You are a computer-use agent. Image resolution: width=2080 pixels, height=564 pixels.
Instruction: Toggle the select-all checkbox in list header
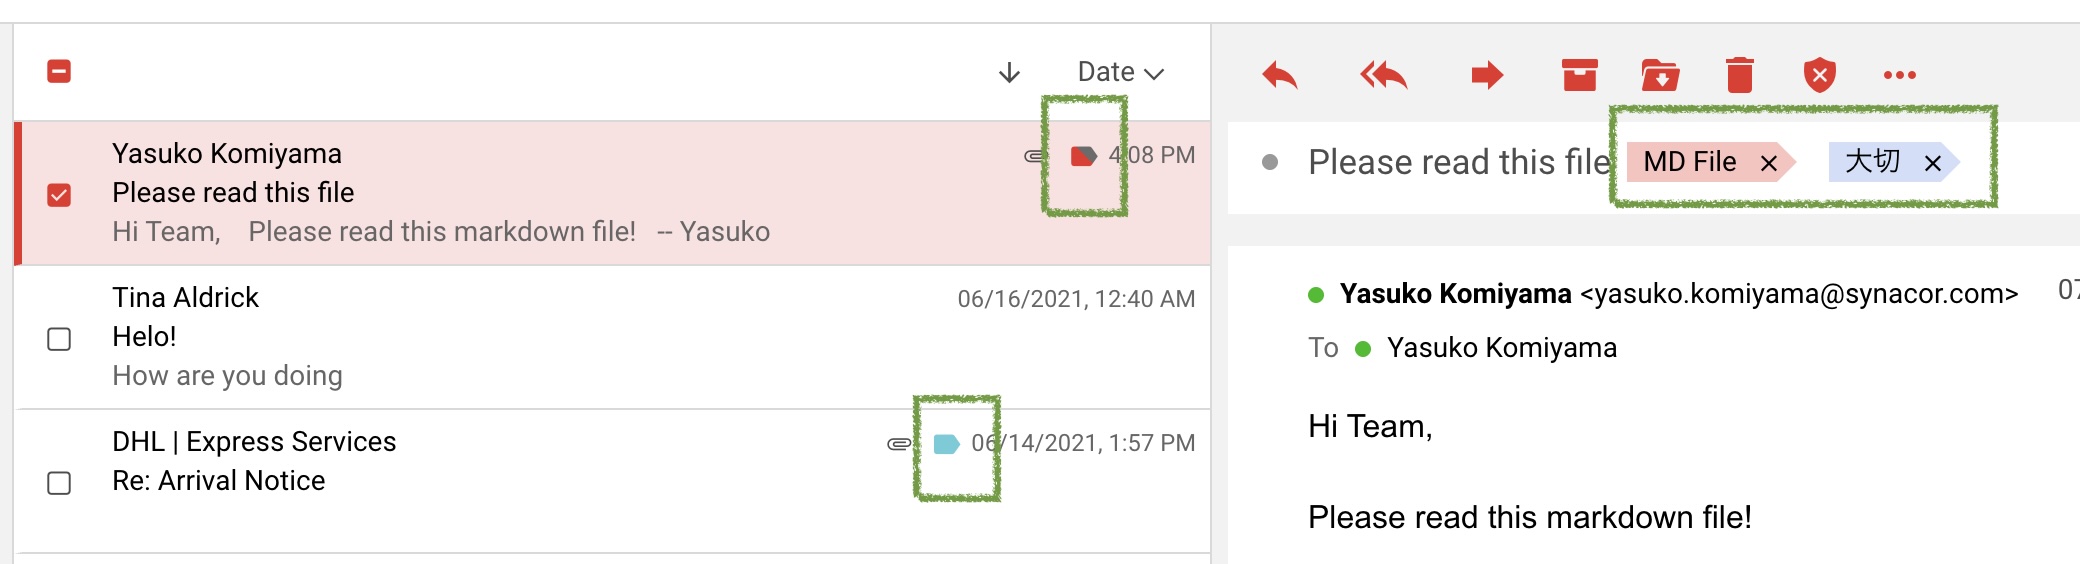click(x=59, y=71)
